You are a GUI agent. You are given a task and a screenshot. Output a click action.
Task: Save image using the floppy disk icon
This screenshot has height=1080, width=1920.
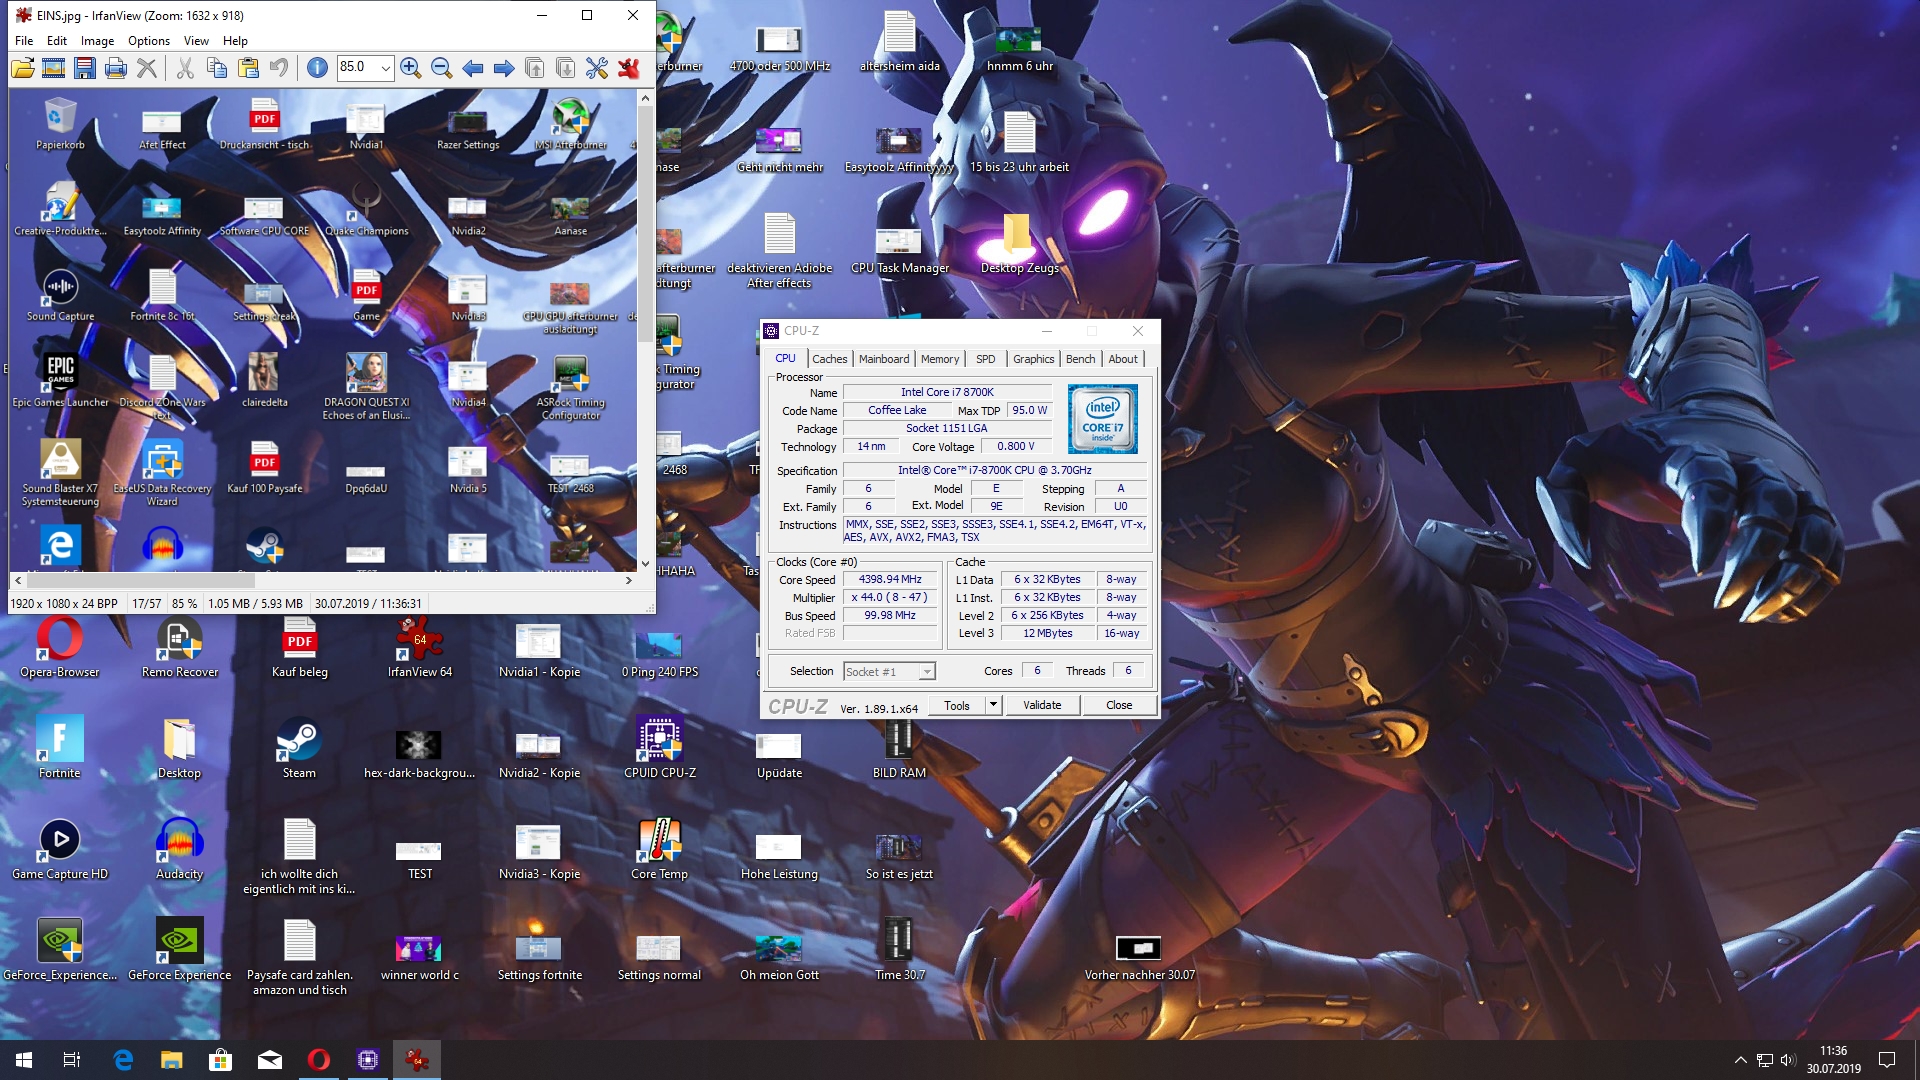85,68
